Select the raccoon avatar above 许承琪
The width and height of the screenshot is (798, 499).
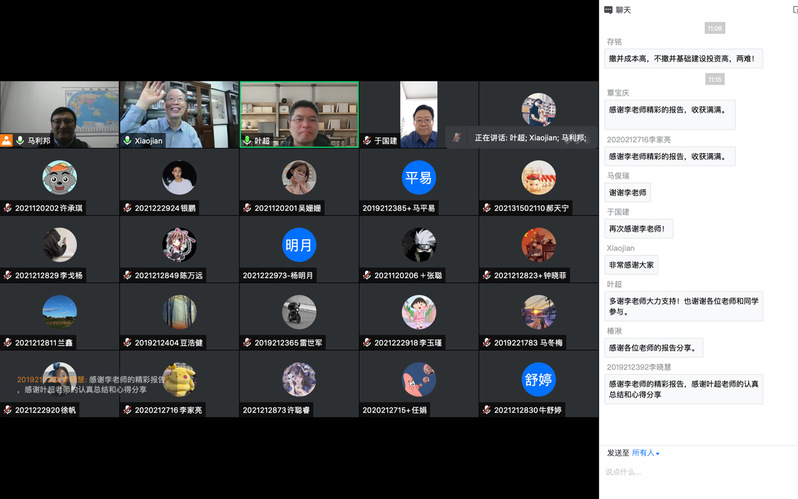pyautogui.click(x=59, y=178)
